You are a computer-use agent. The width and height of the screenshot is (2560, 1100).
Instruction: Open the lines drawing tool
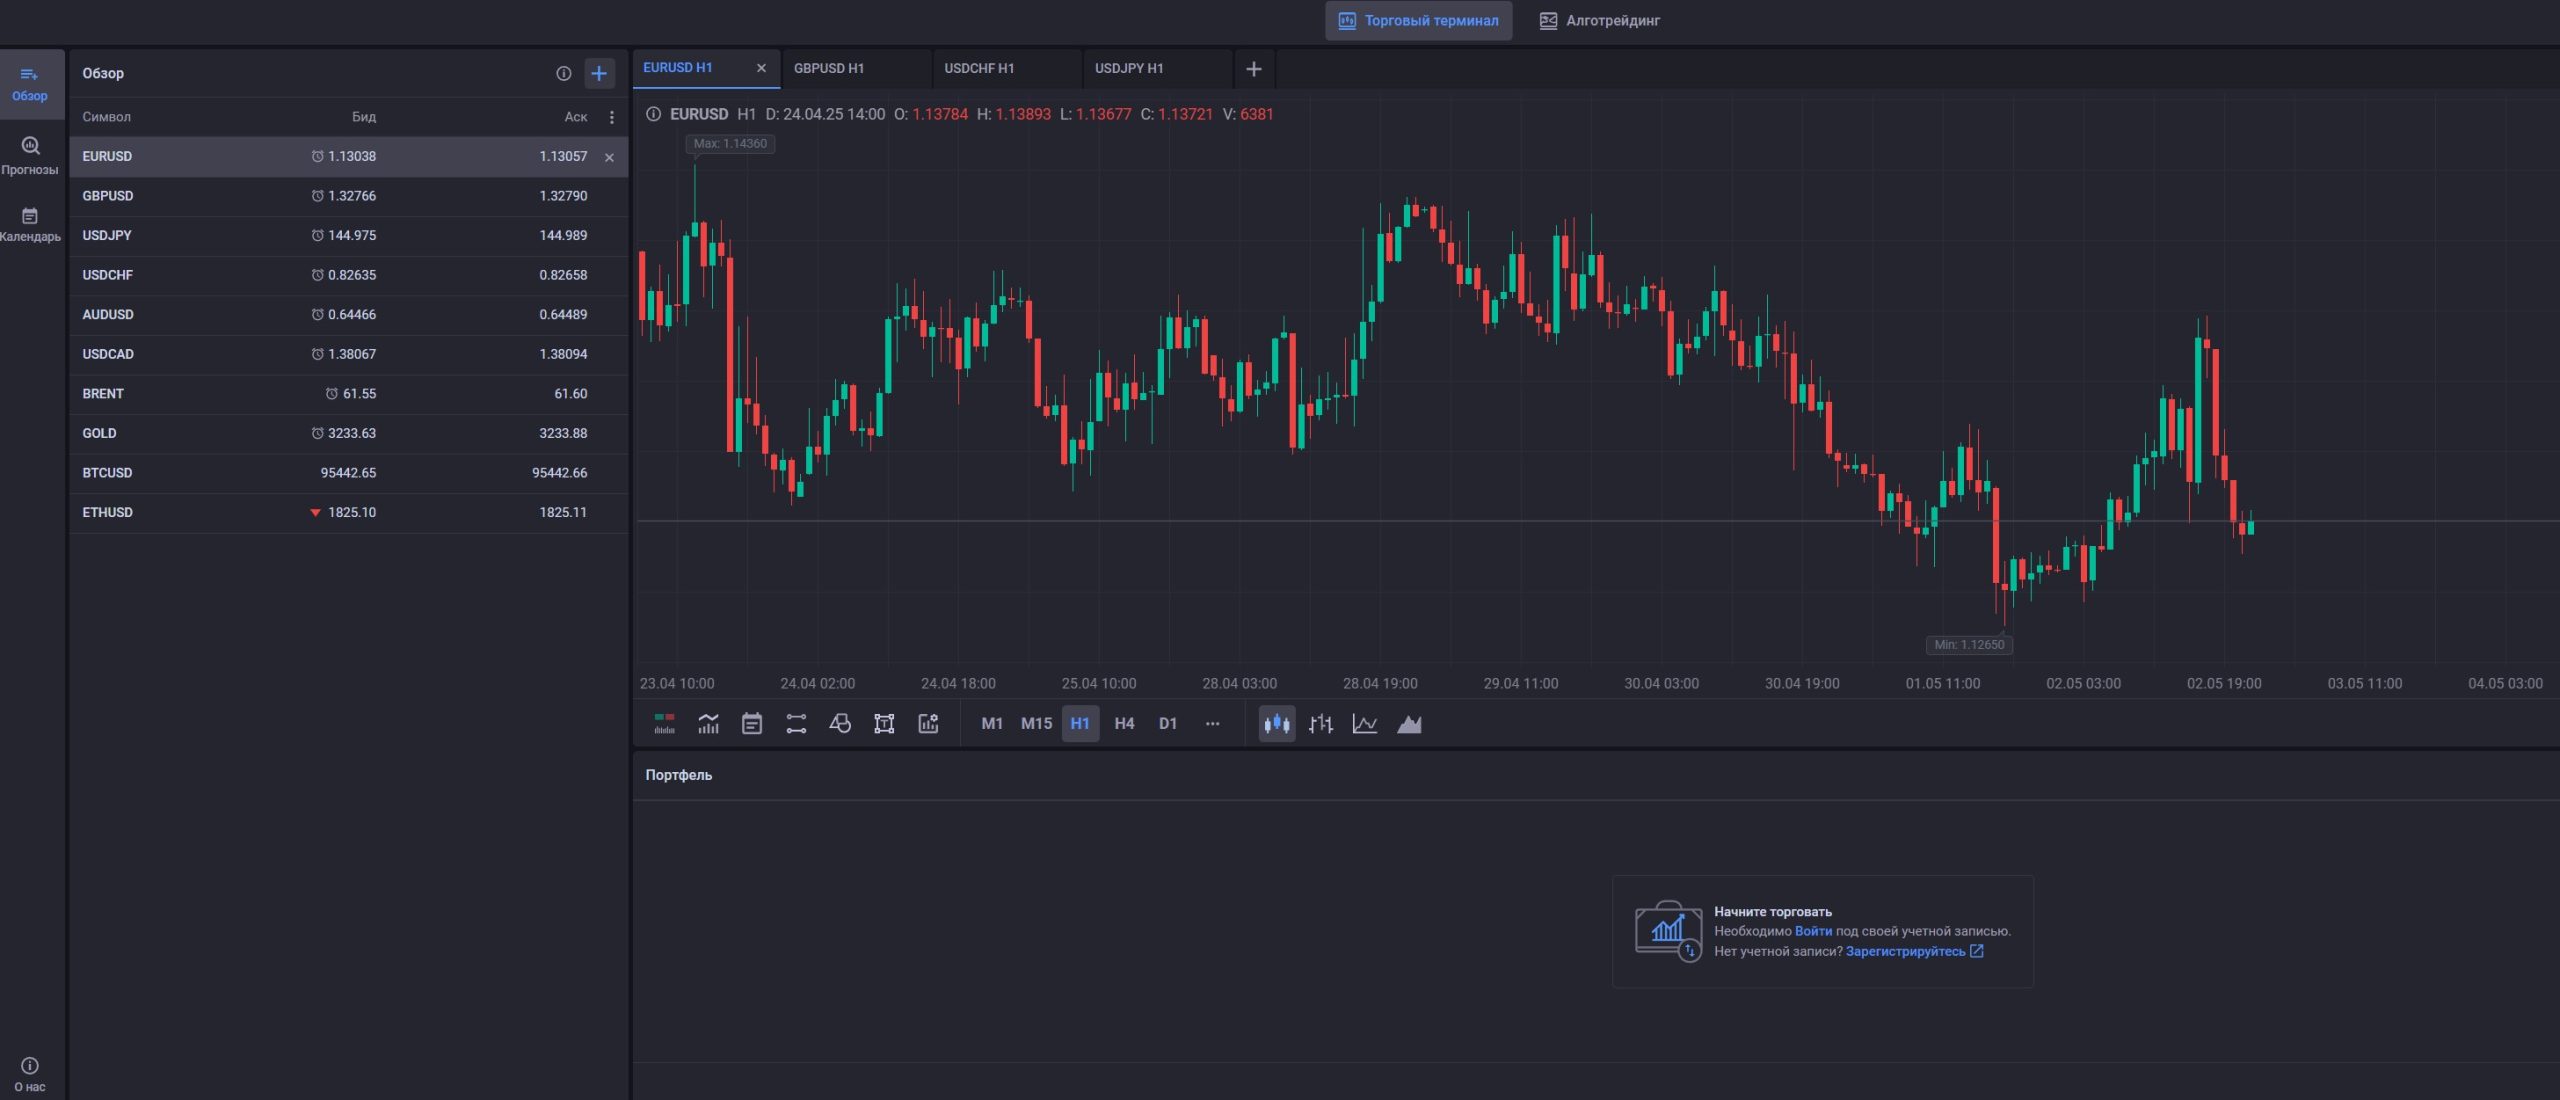[x=796, y=724]
